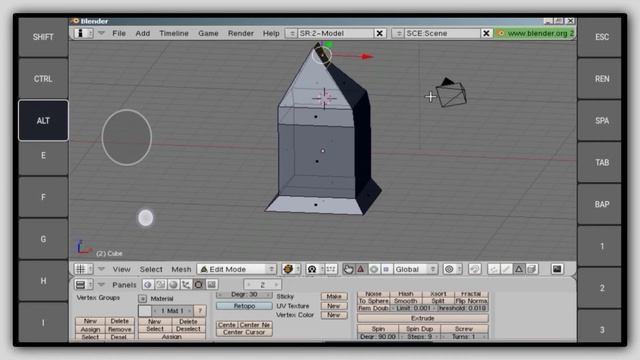Open the rotation/scaling pivot selector
Screen dimensions: 640x360
(x=316, y=269)
